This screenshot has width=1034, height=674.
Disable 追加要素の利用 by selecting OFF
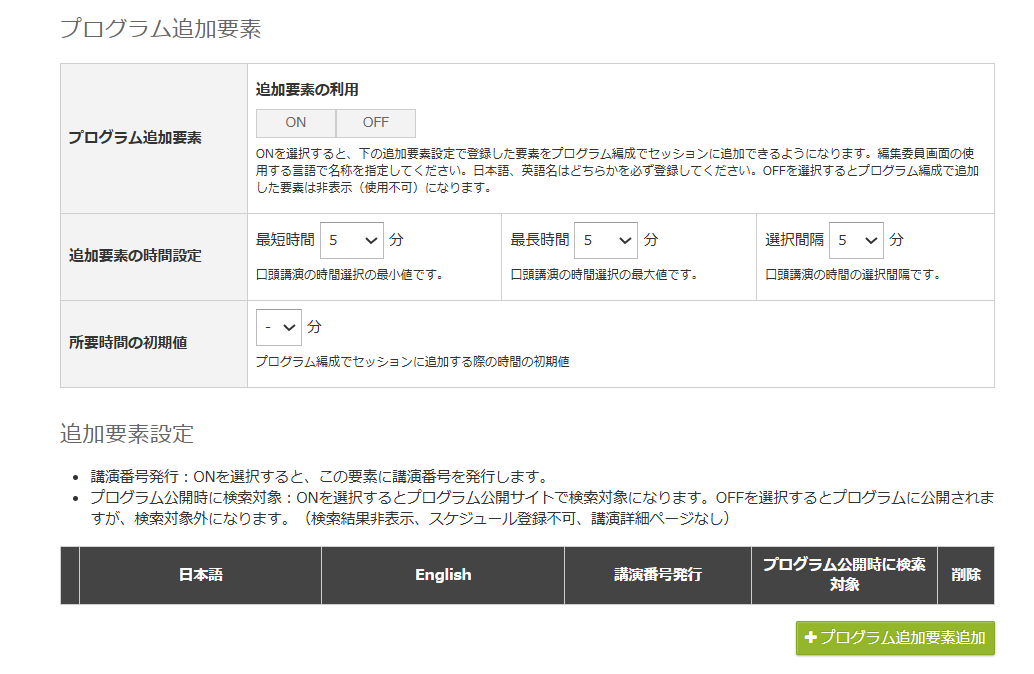click(375, 122)
